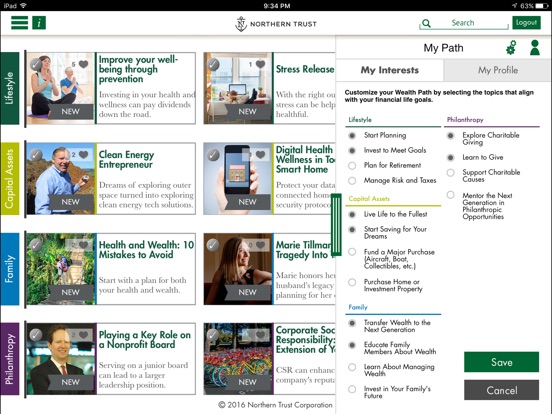Click the Cancel button
Viewport: 552px width, 414px height.
coord(501,390)
